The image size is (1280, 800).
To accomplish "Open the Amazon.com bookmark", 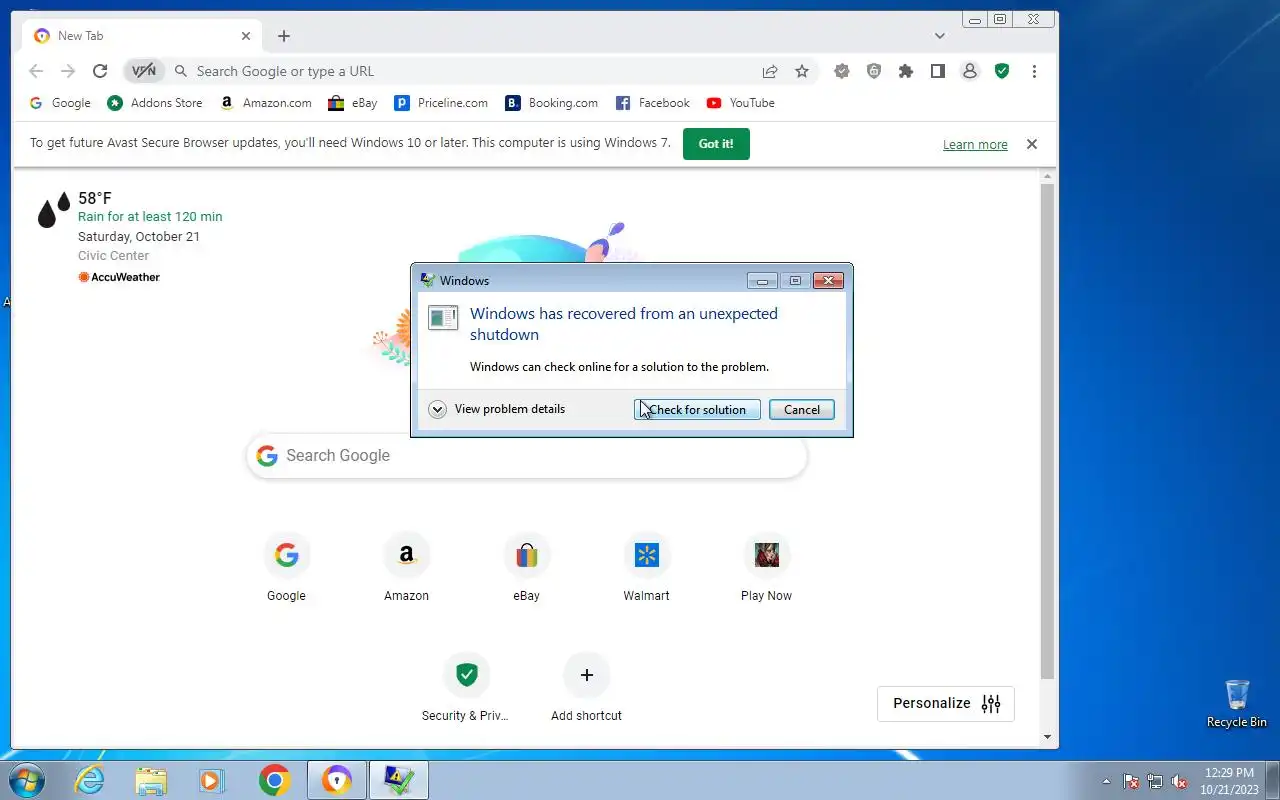I will [x=266, y=103].
